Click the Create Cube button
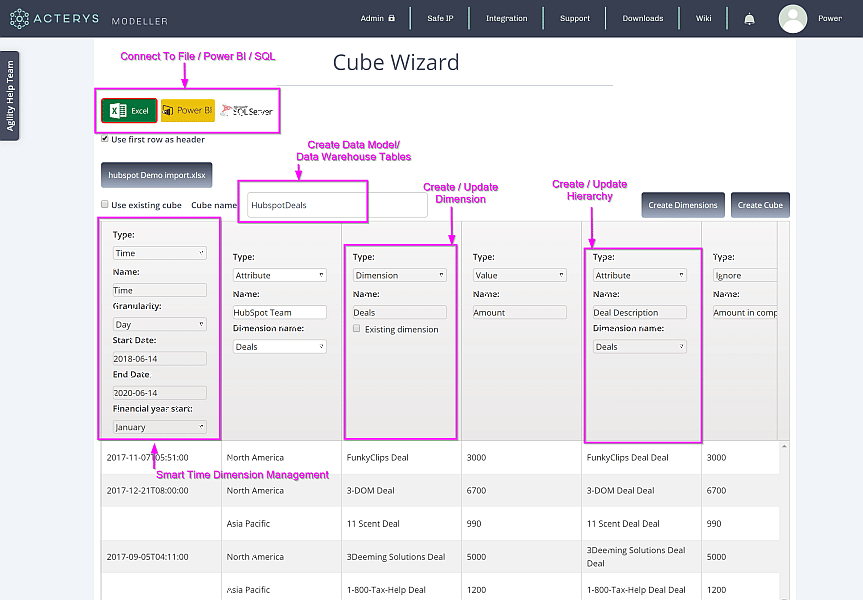Viewport: 863px width, 600px height. click(760, 205)
